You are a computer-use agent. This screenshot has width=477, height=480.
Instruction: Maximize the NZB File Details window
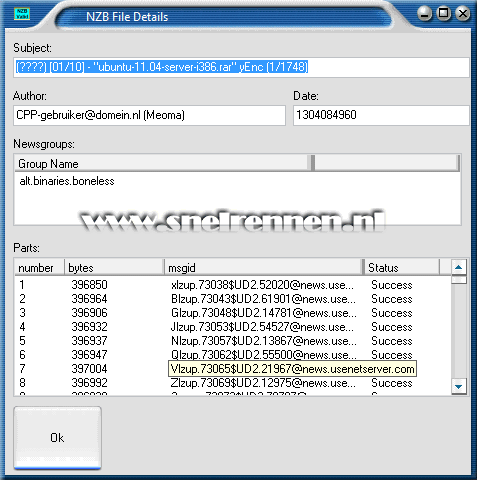click(444, 14)
